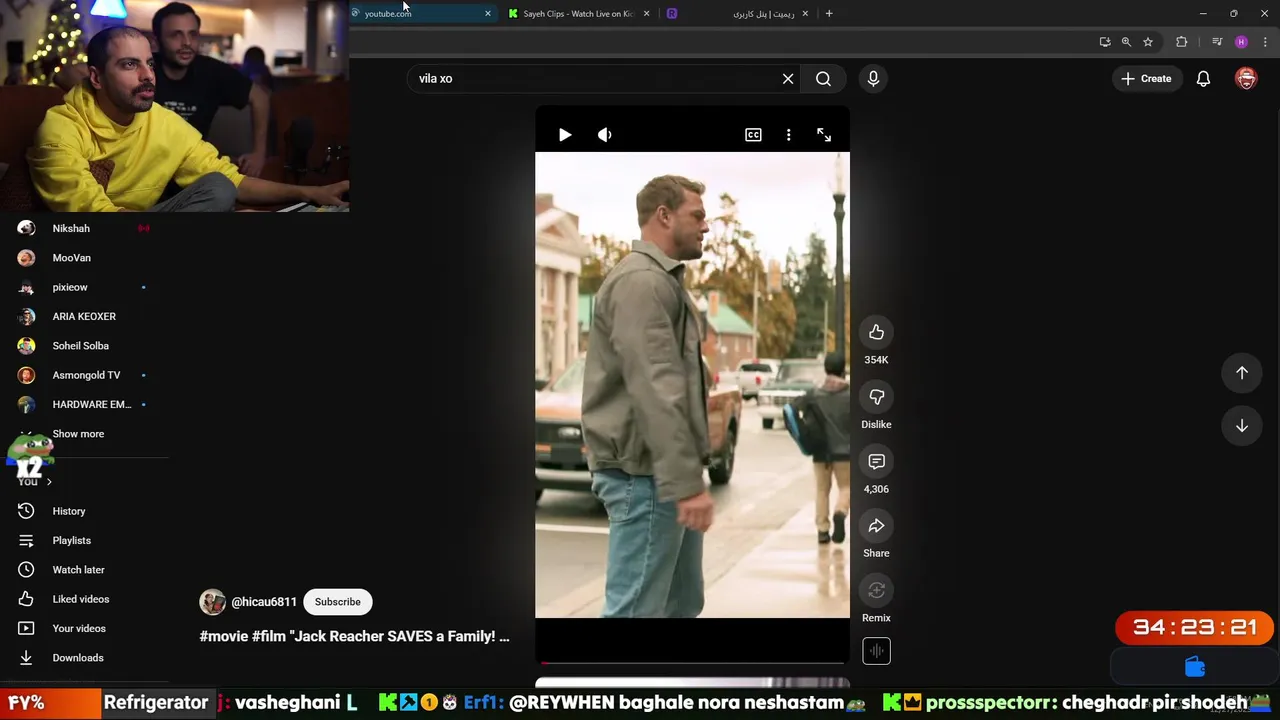Open the pixieow subscription
The image size is (1280, 720).
85,287
